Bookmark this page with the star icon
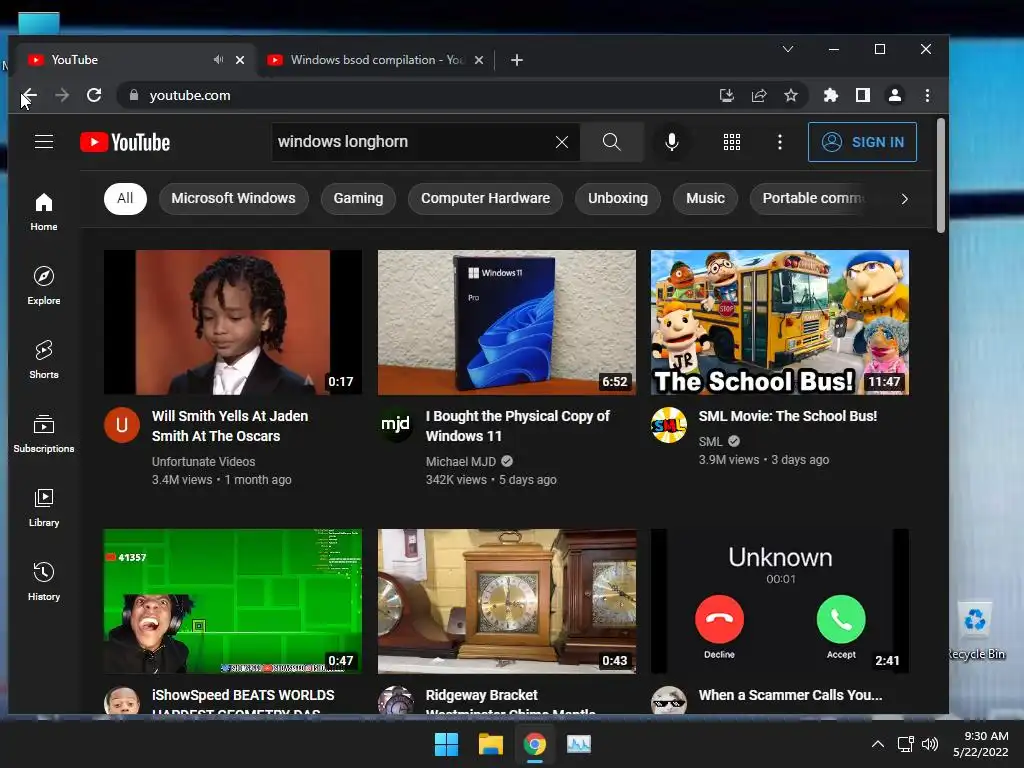The height and width of the screenshot is (768, 1024). 791,95
